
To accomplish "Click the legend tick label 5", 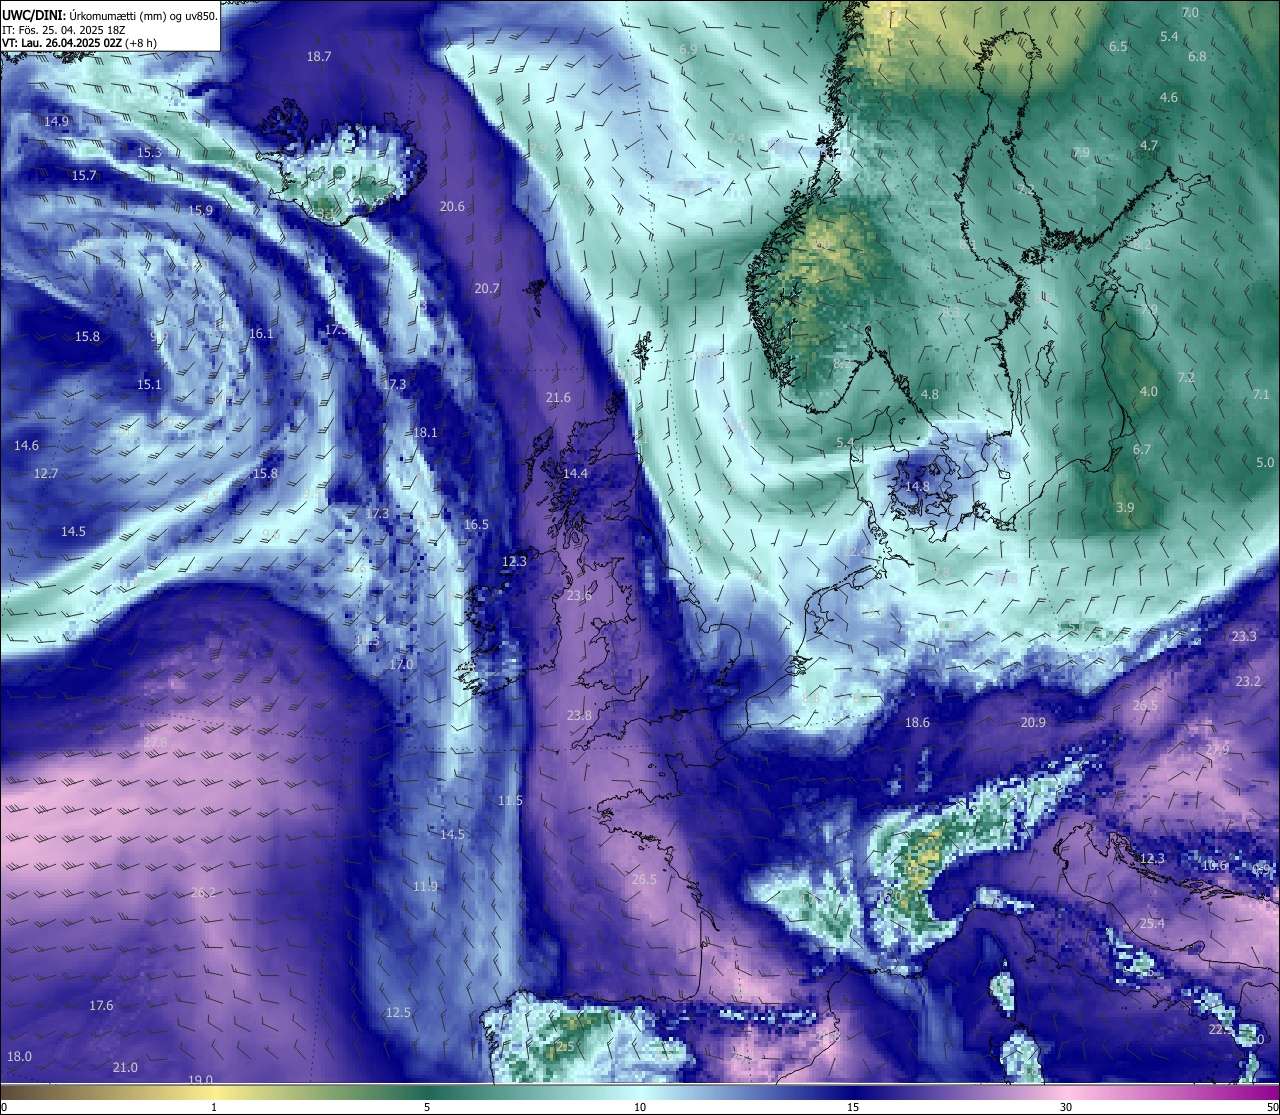I will [x=427, y=1107].
